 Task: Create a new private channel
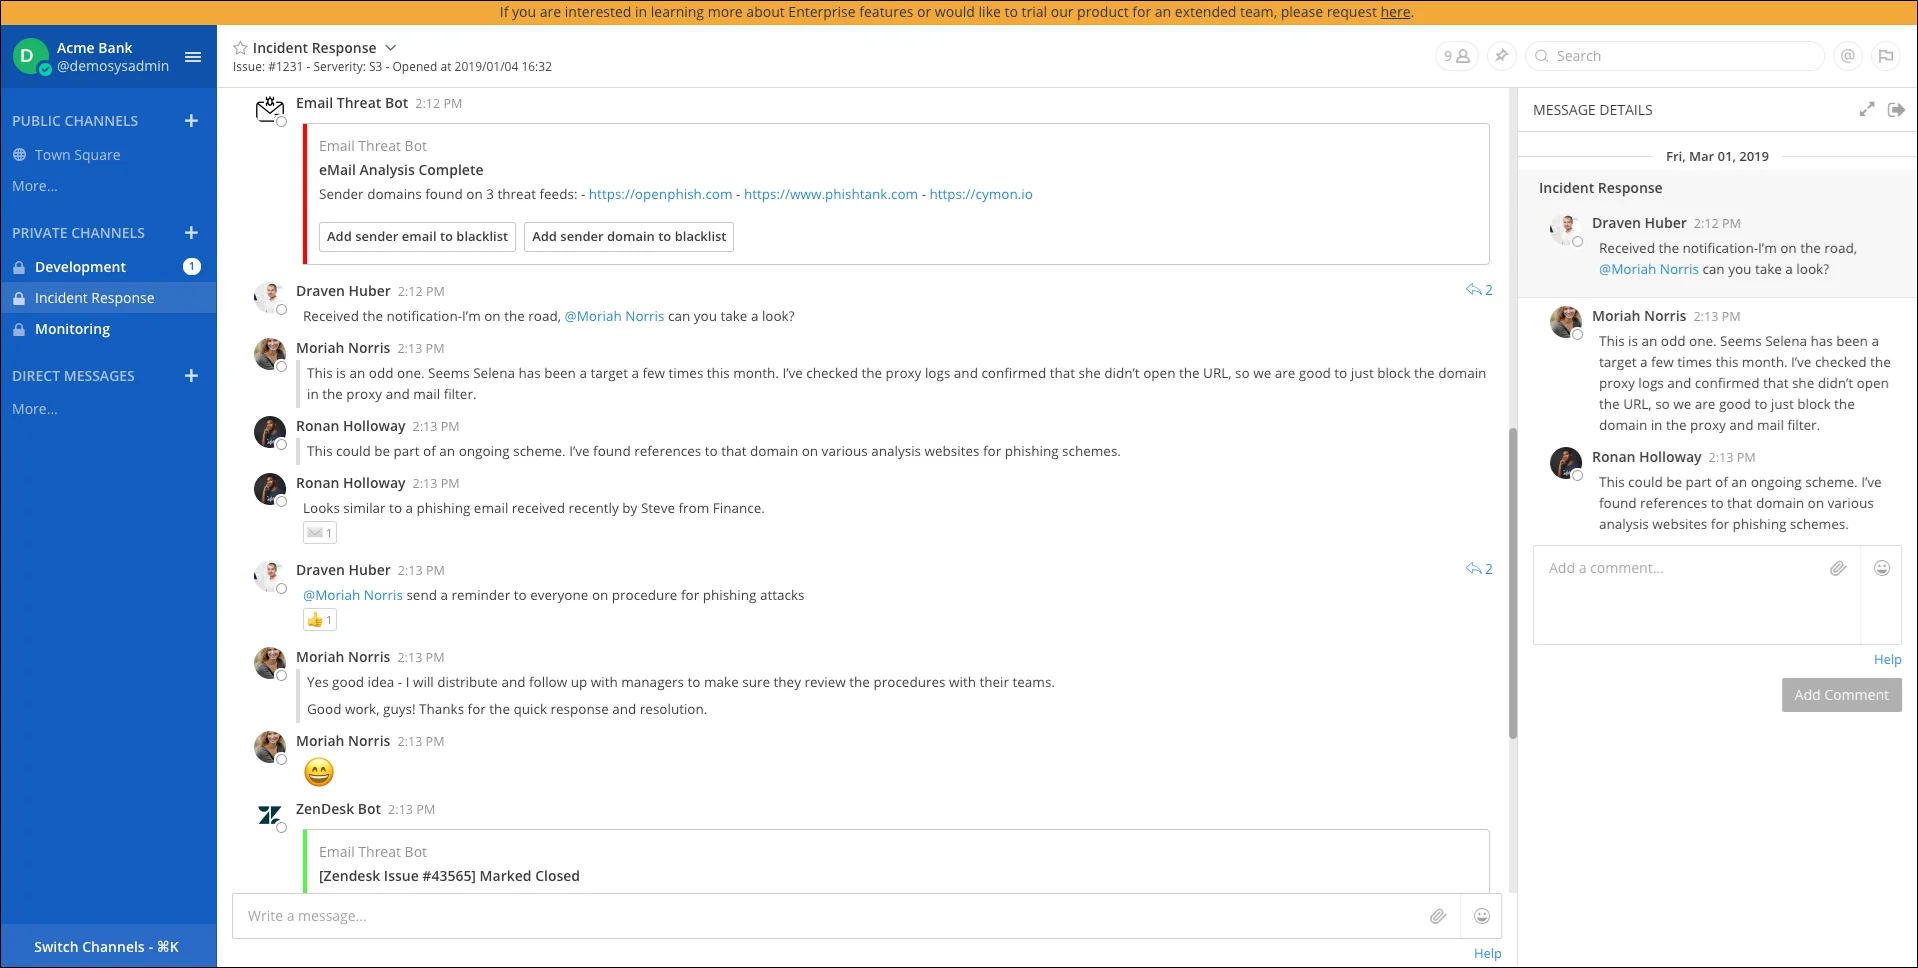[x=192, y=233]
